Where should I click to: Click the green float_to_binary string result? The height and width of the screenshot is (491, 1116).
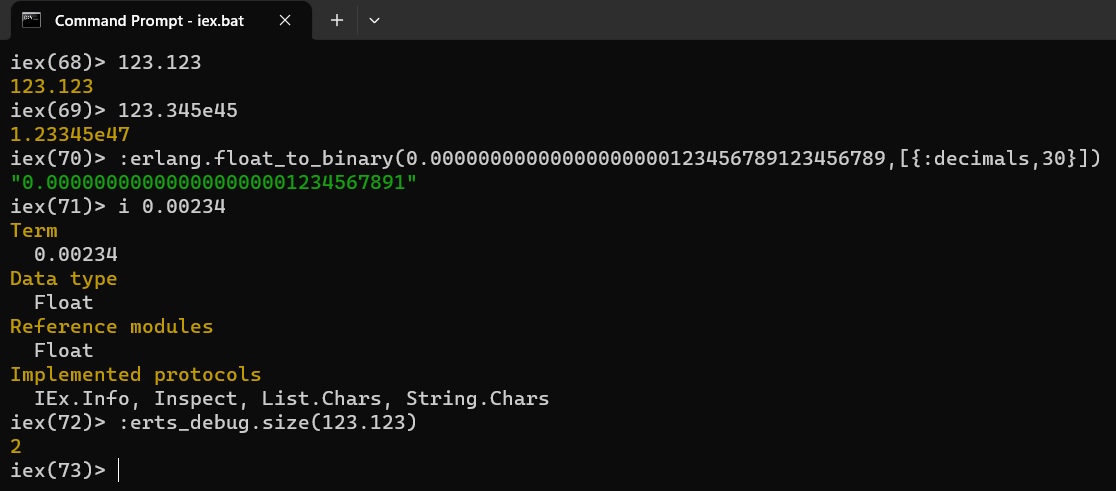pyautogui.click(x=214, y=183)
